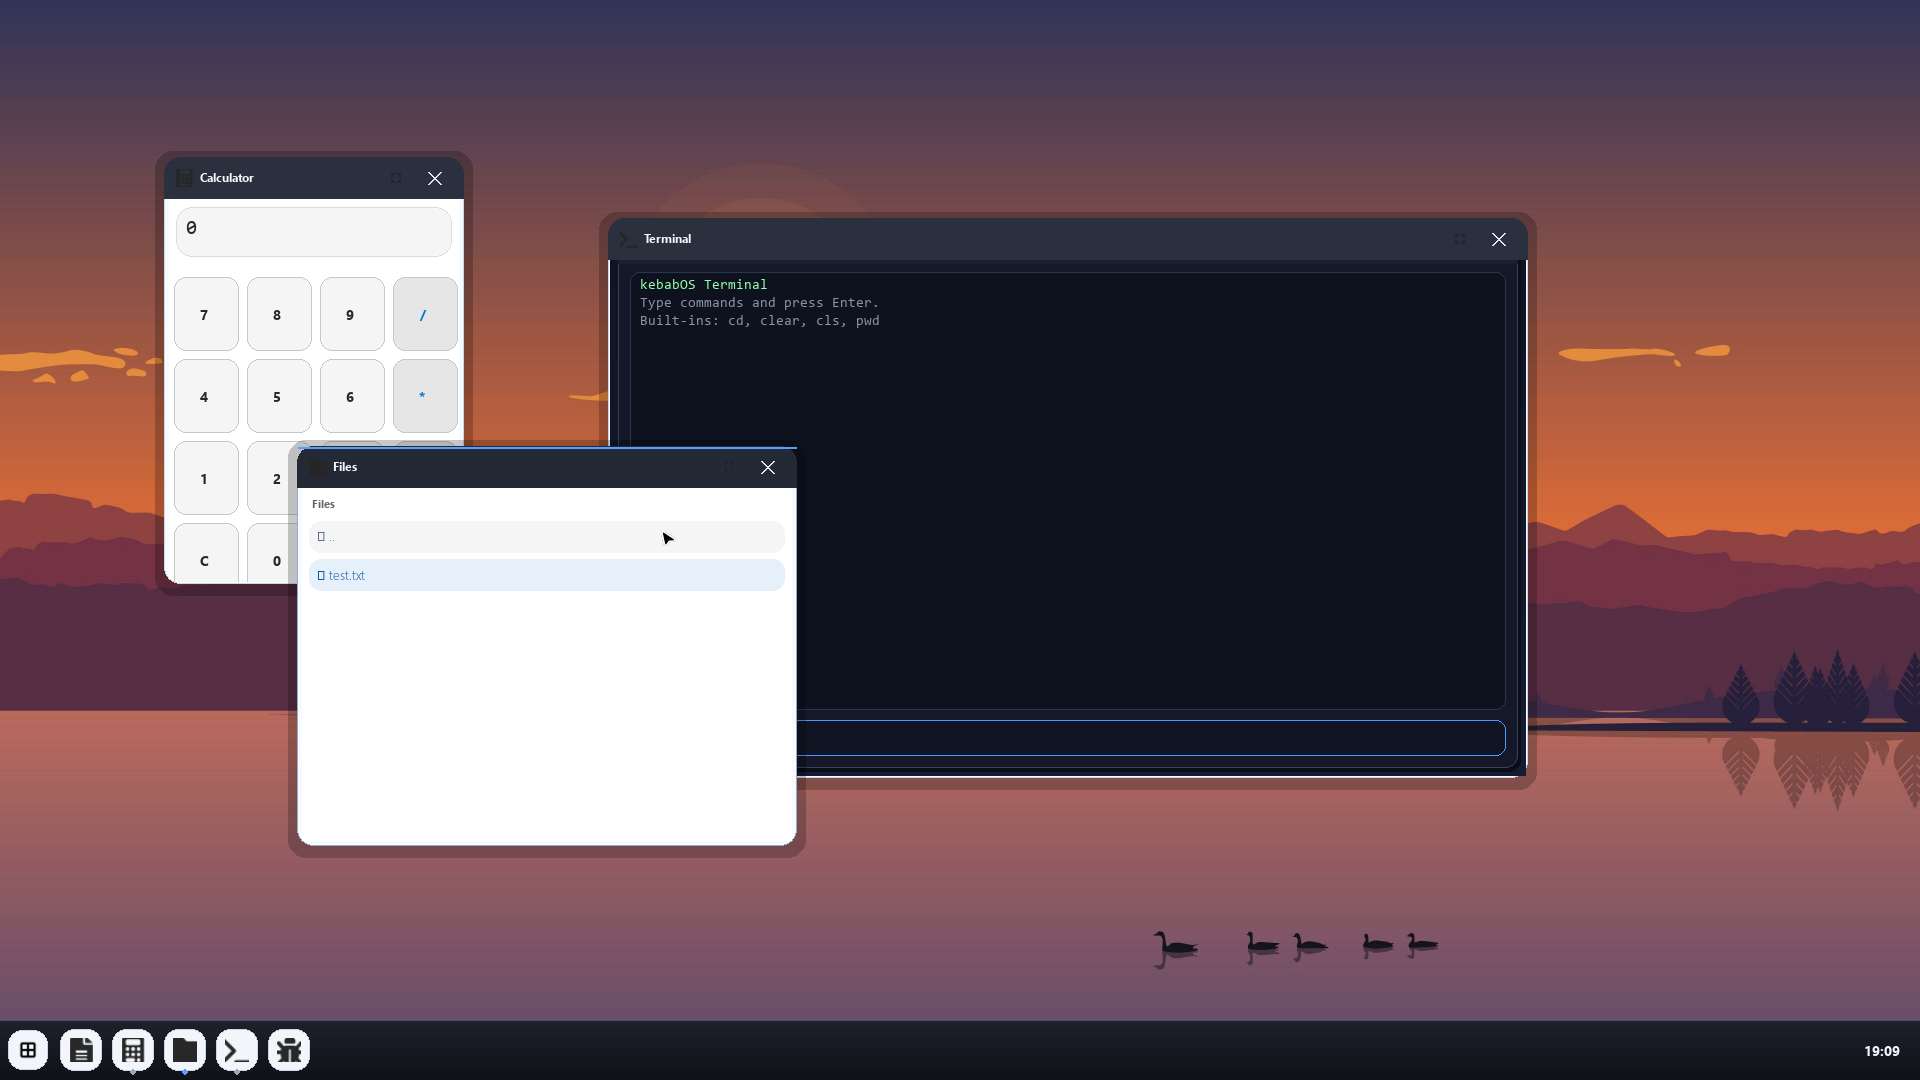Click the Calculator icon in the taskbar

[132, 1050]
